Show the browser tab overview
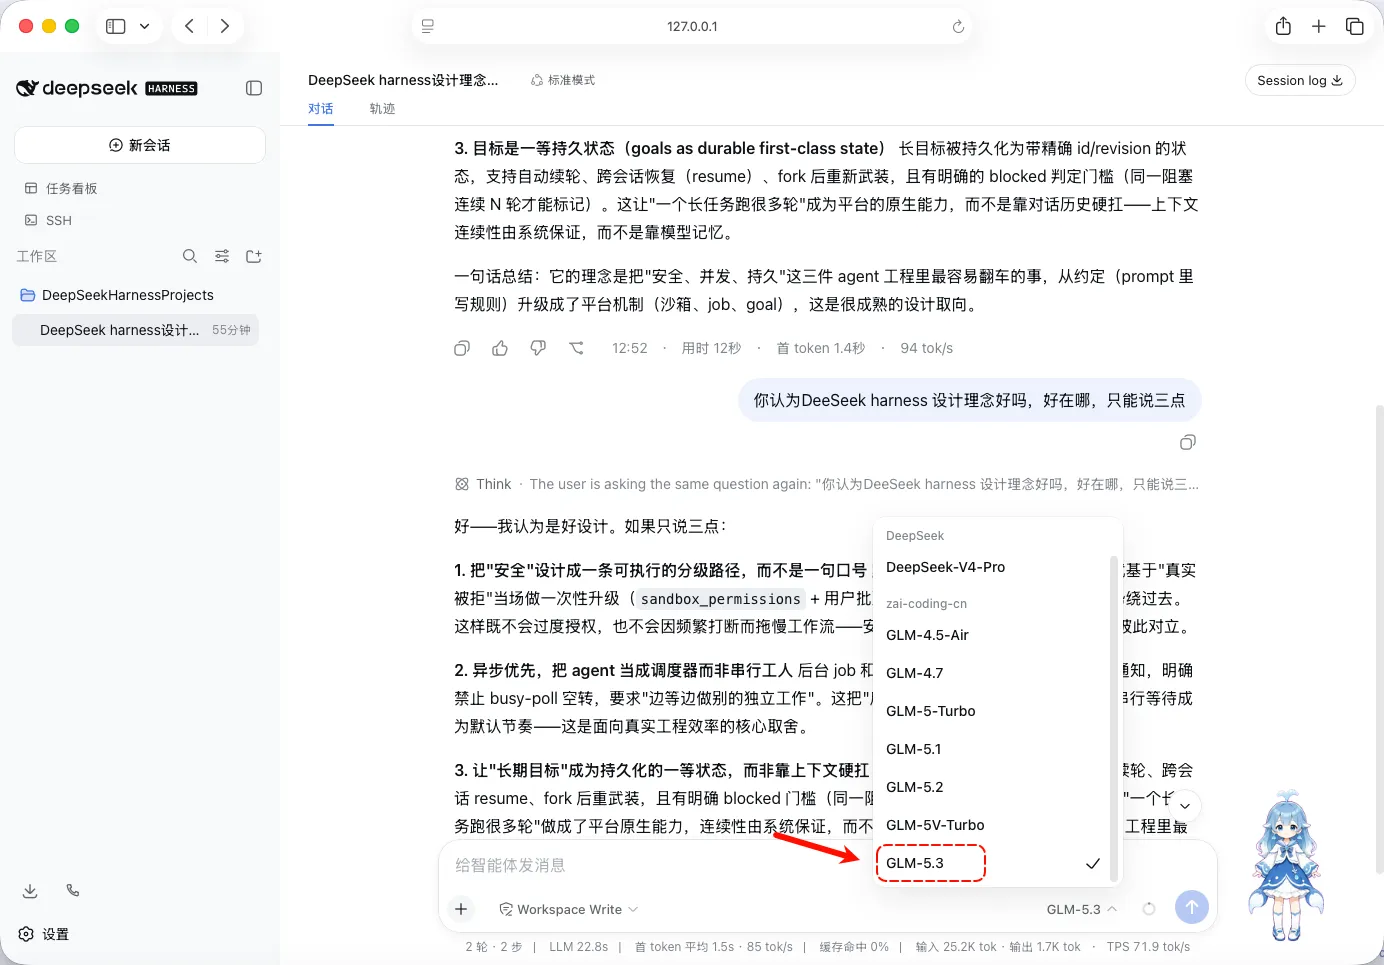The height and width of the screenshot is (965, 1384). 1355,26
